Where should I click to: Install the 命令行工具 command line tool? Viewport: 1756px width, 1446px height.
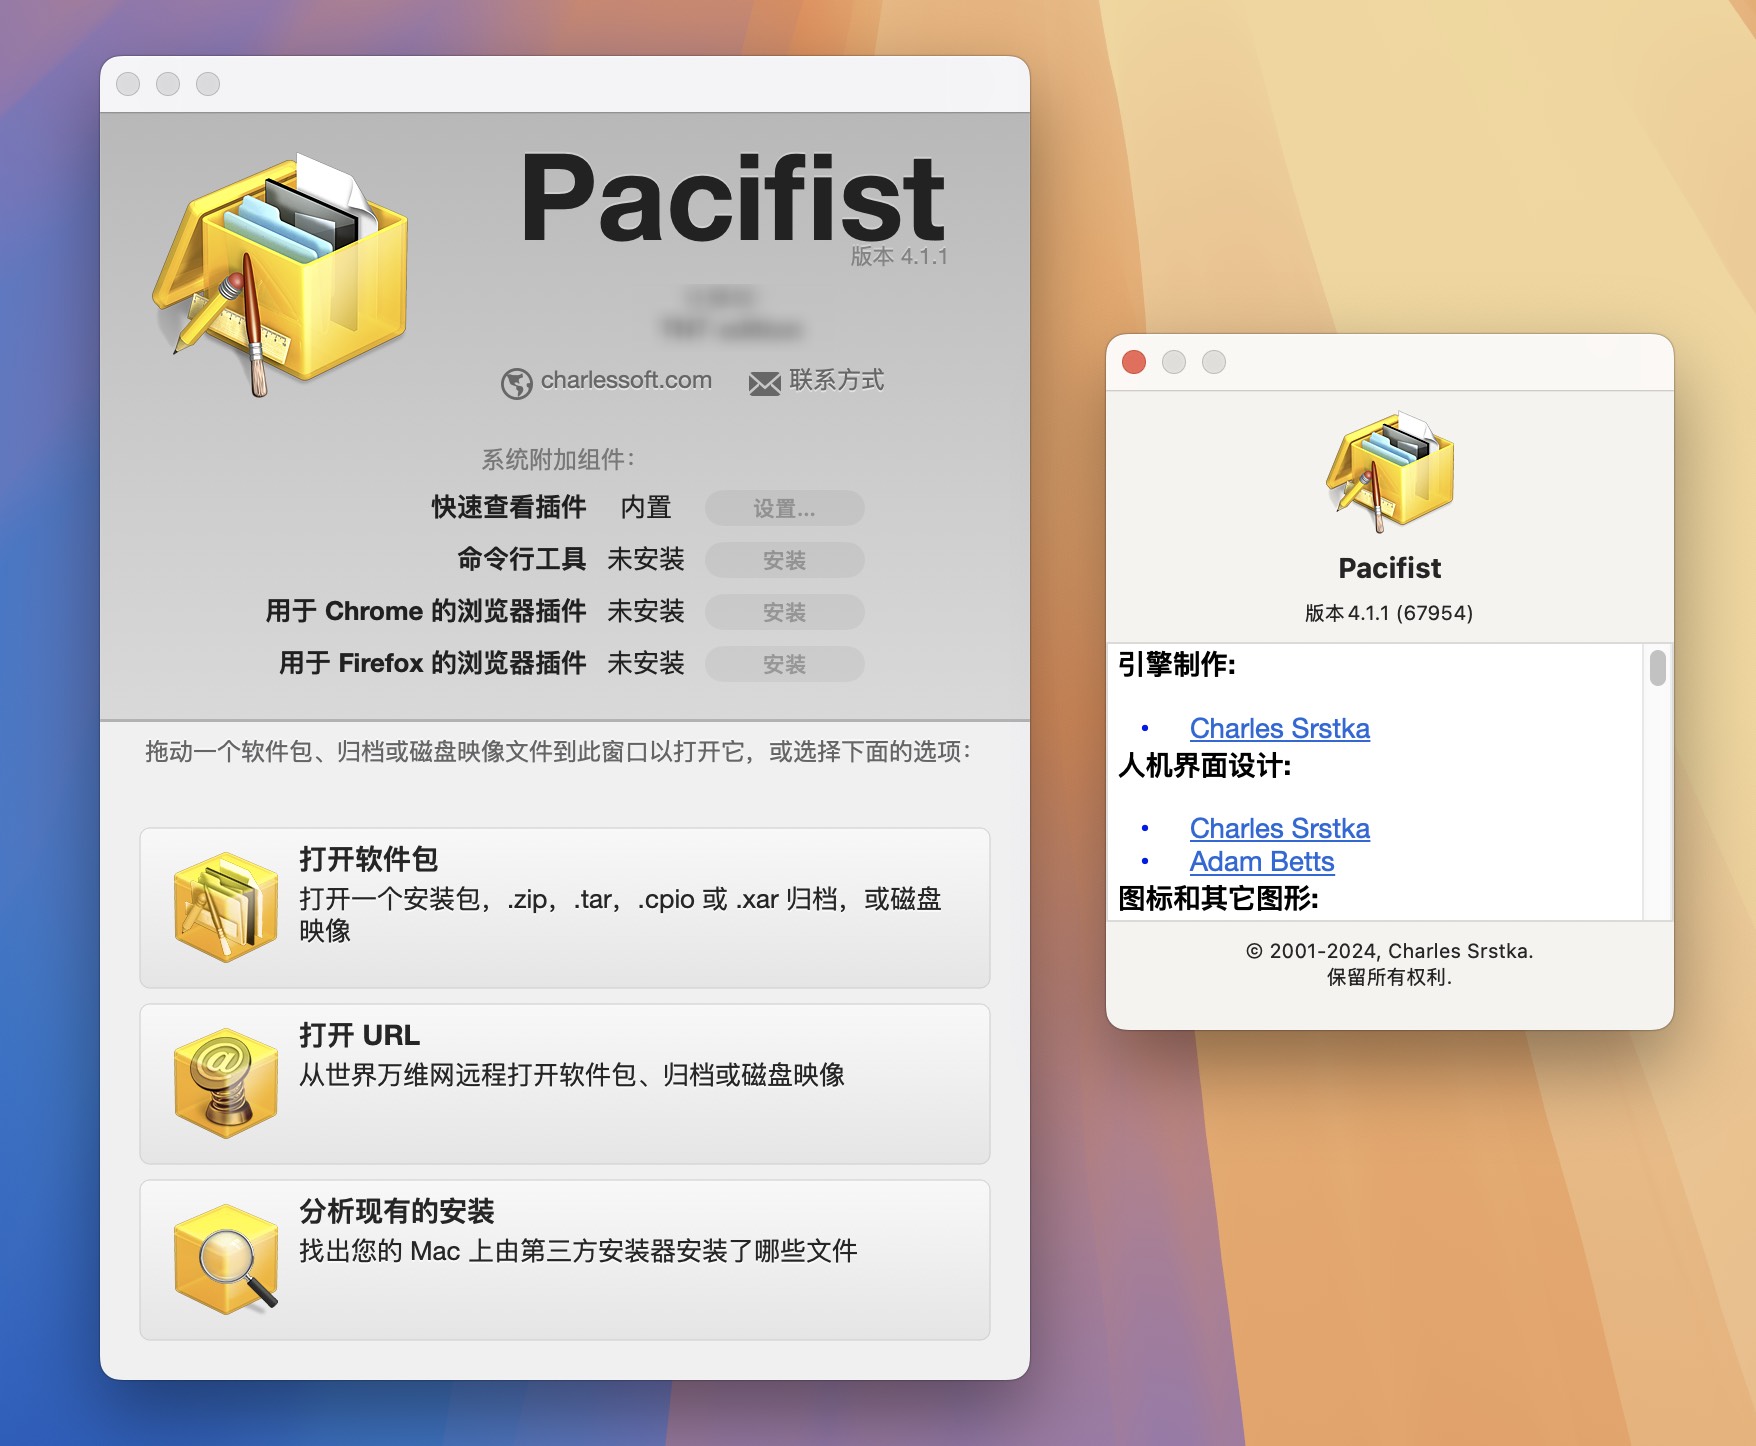[785, 560]
